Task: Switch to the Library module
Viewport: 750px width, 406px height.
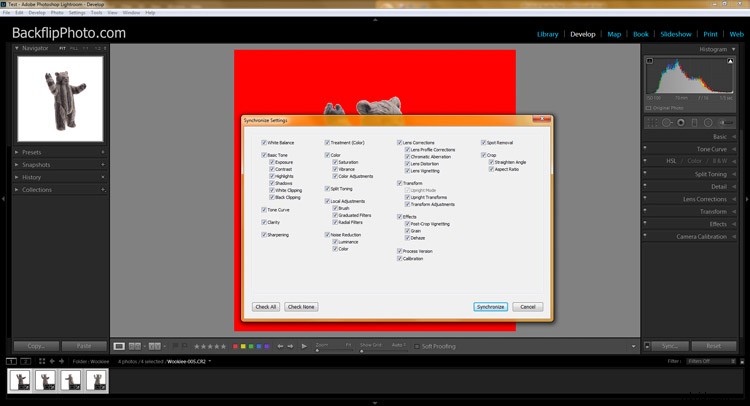Action: [x=547, y=34]
